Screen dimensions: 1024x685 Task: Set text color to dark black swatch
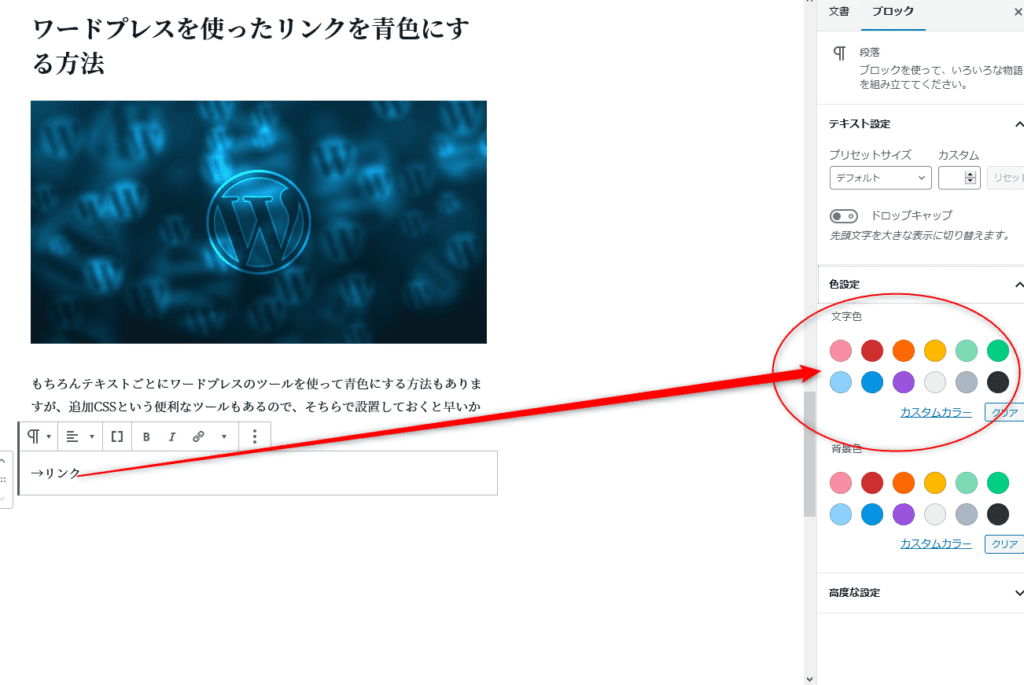[x=997, y=382]
